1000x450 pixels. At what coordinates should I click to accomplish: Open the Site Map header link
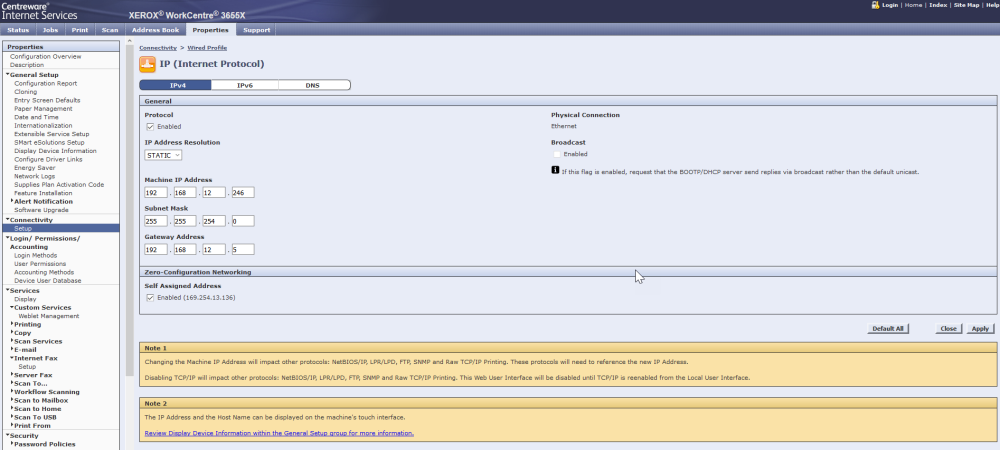[x=967, y=5]
